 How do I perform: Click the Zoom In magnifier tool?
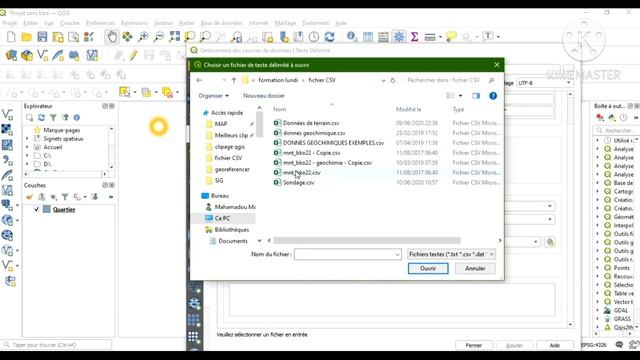(143, 37)
